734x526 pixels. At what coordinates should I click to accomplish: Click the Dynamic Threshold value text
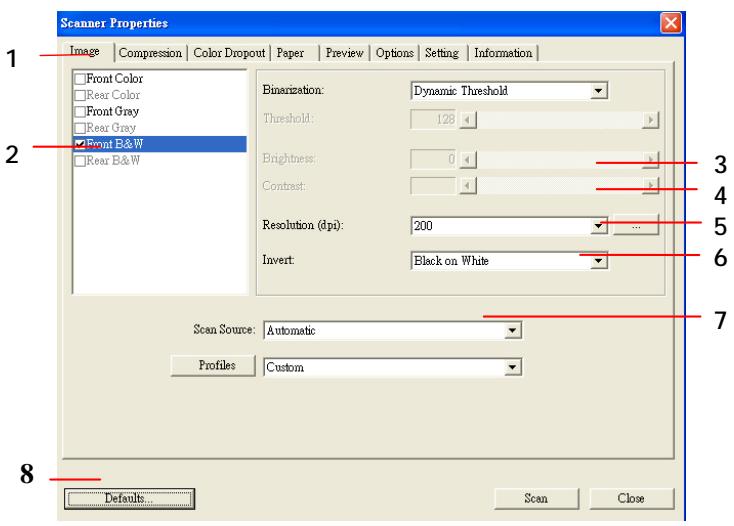coord(461,90)
